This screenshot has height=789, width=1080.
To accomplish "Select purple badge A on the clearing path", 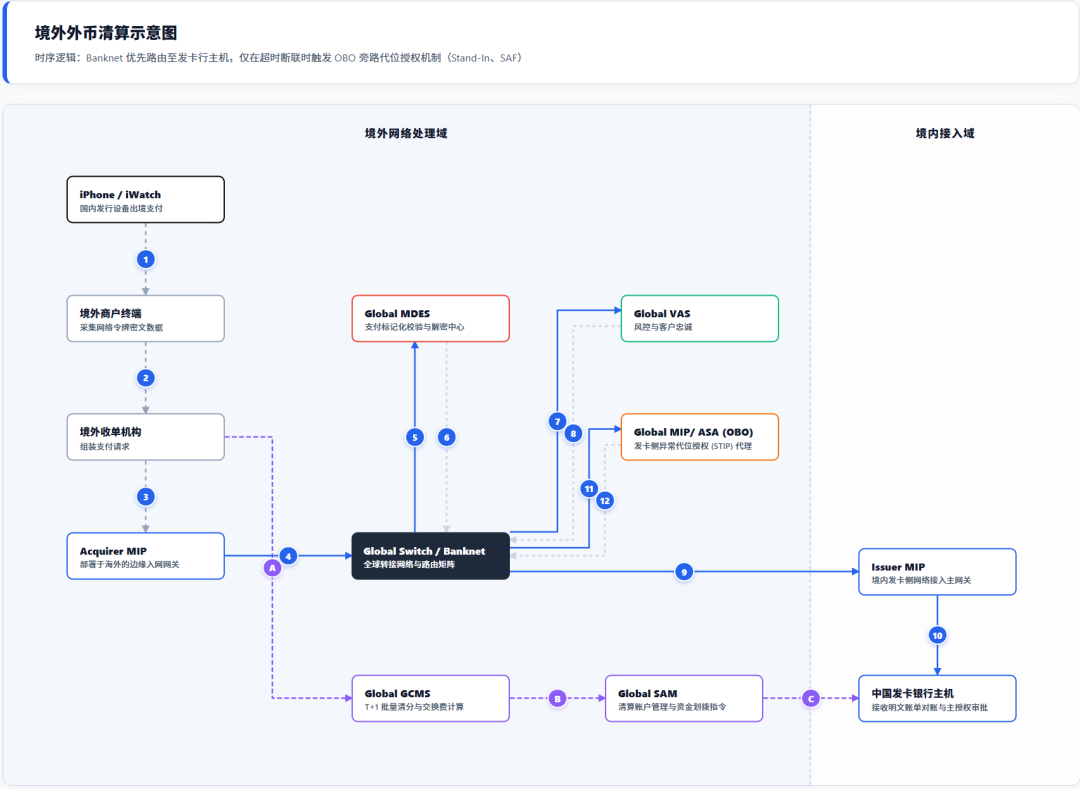I will (273, 568).
